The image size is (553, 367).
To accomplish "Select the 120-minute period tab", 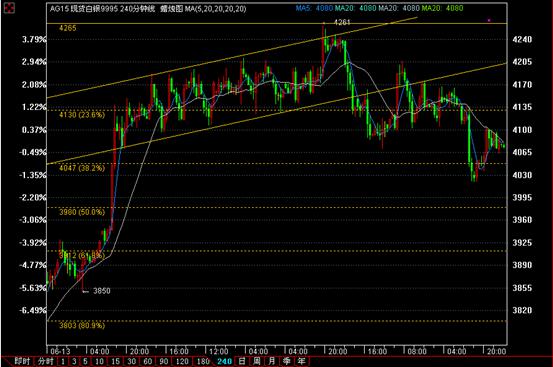I will [x=182, y=361].
